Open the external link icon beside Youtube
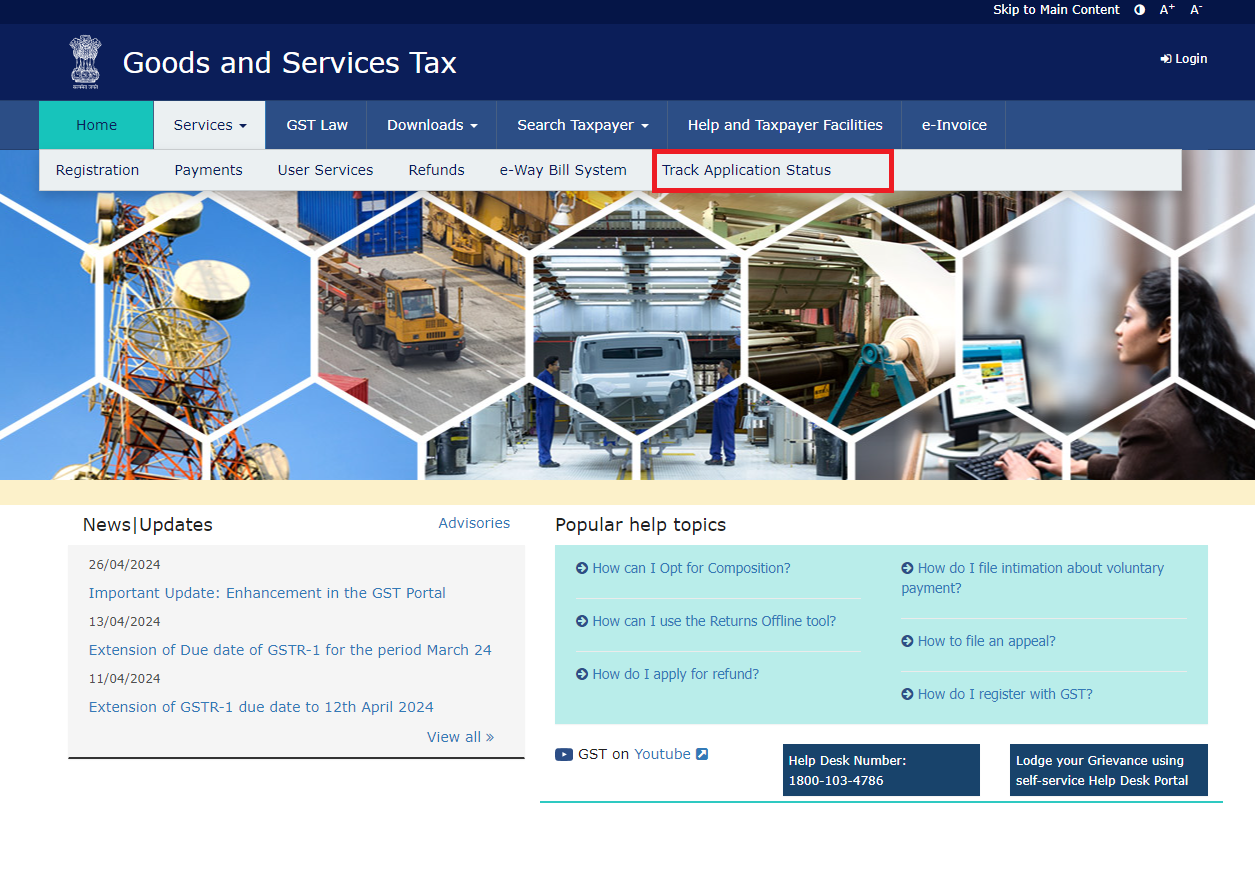 tap(700, 753)
